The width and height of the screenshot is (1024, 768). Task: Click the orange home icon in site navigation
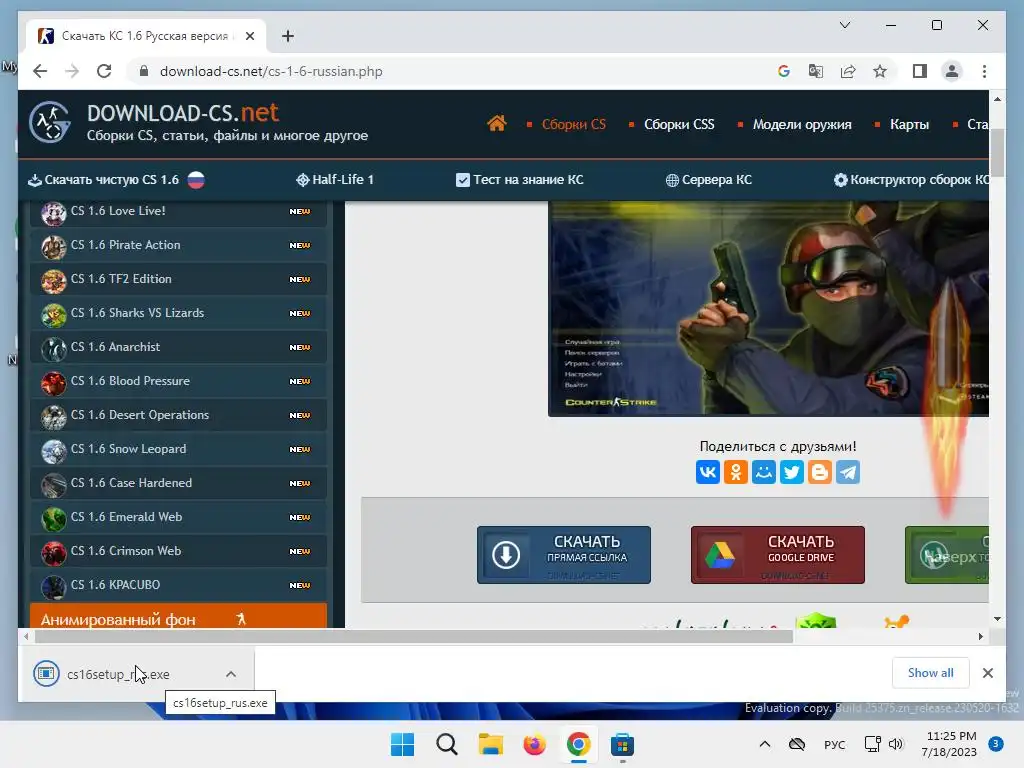(496, 123)
